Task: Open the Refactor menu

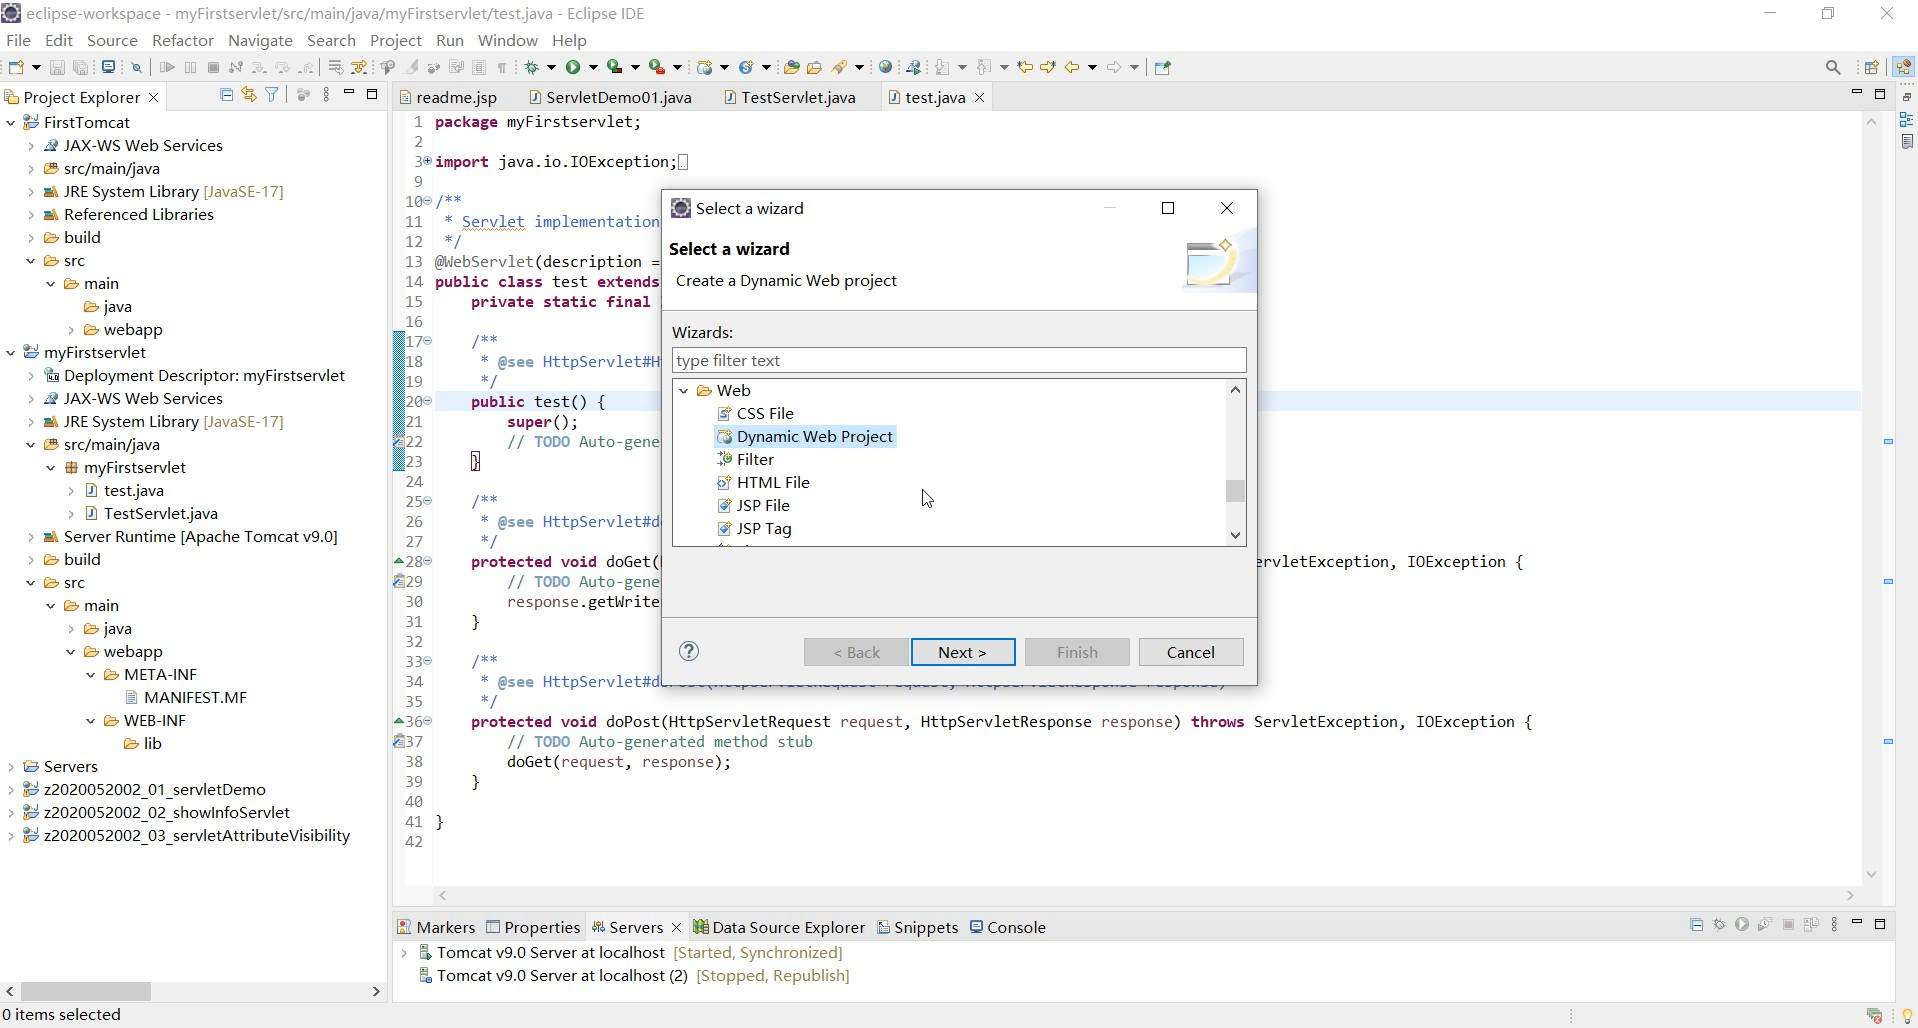Action: click(x=182, y=40)
